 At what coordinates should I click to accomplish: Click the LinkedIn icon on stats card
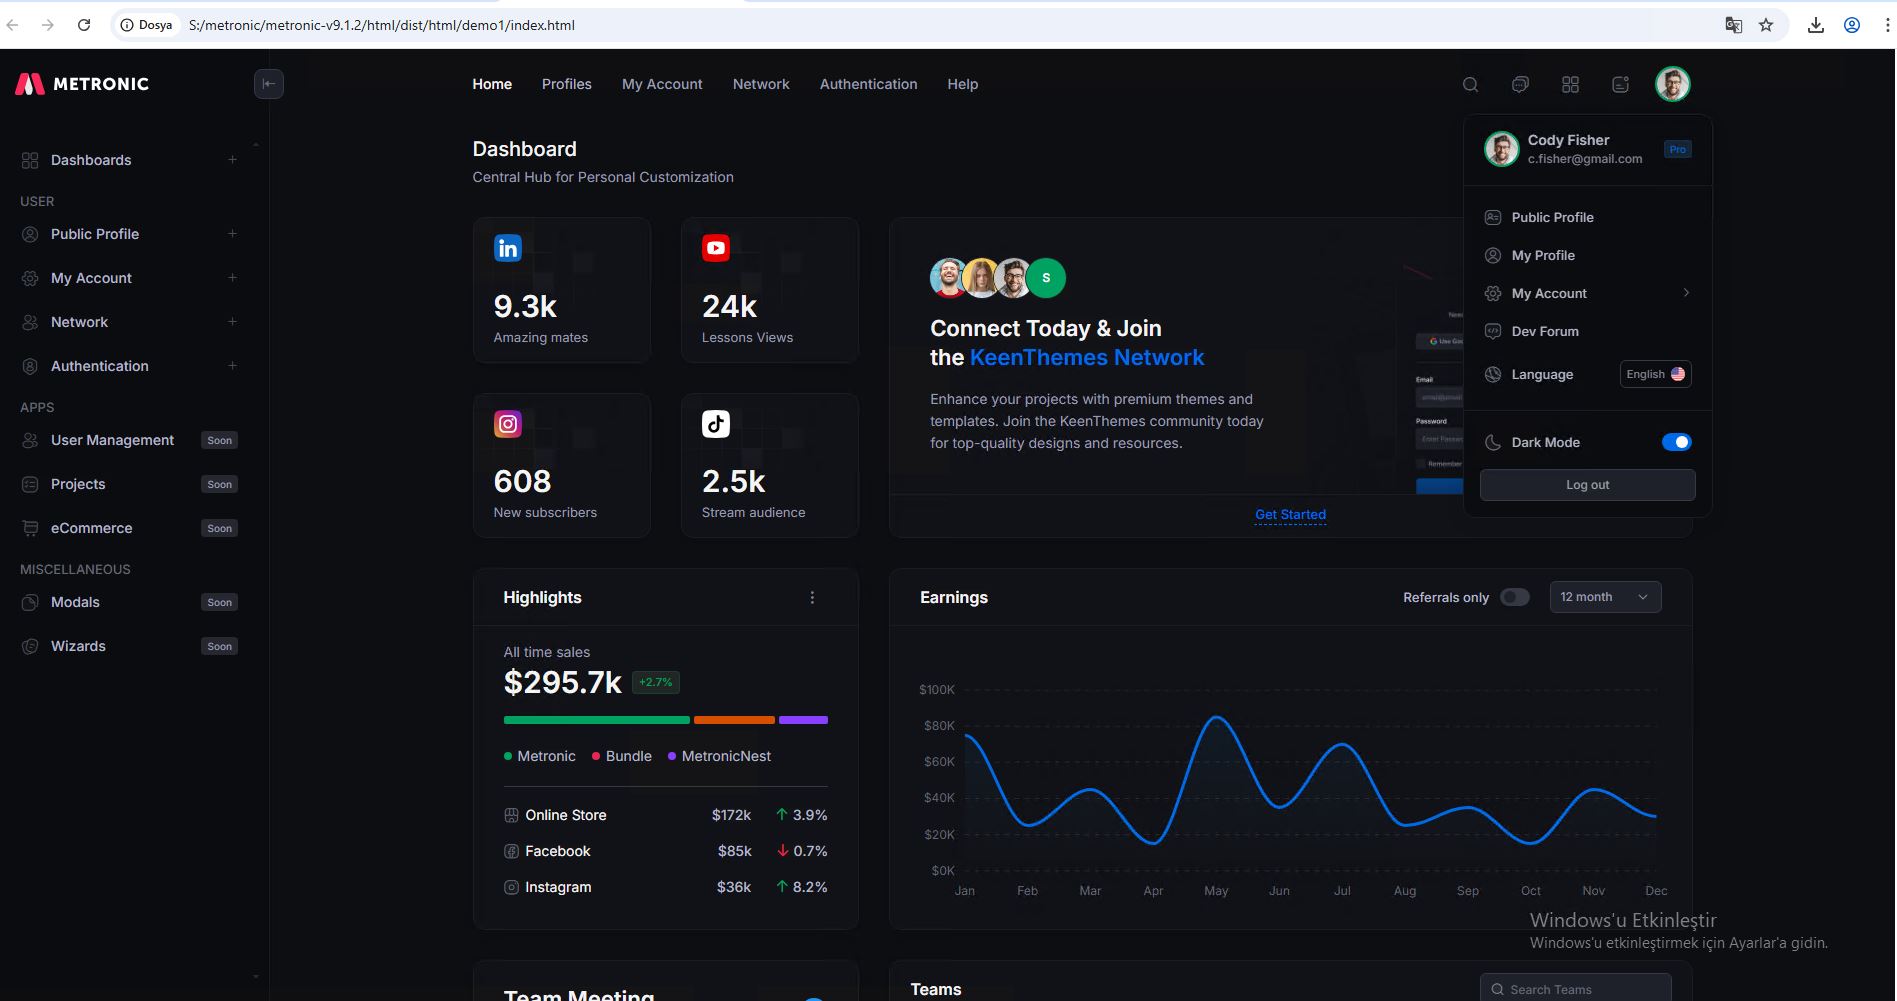[x=508, y=248]
